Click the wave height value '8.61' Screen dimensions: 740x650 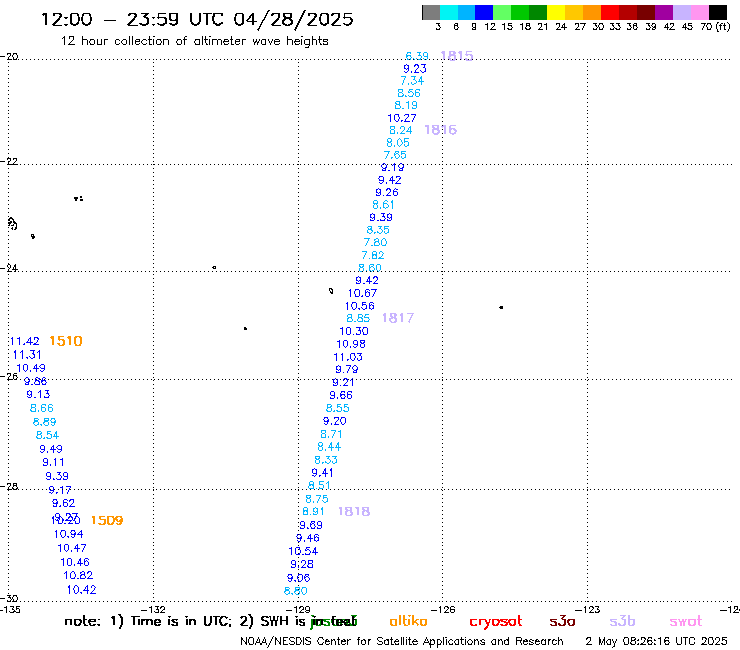point(383,205)
